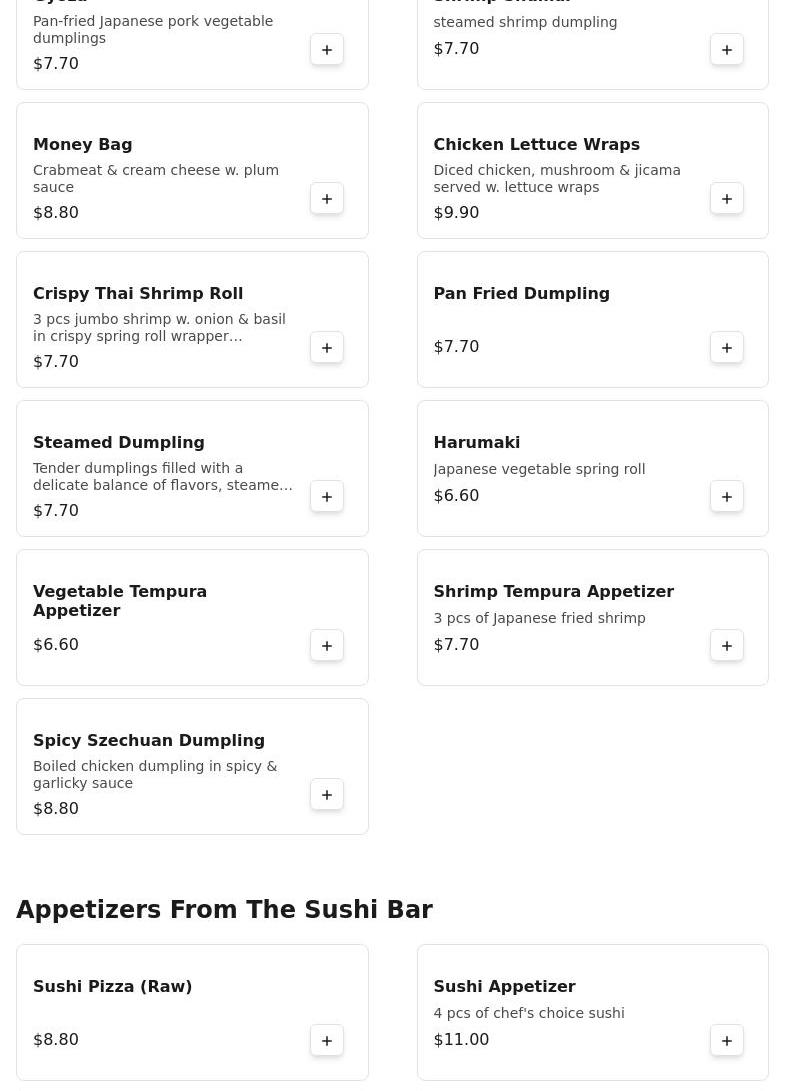Add Pan Fried Dumpling to cart

pos(727,348)
